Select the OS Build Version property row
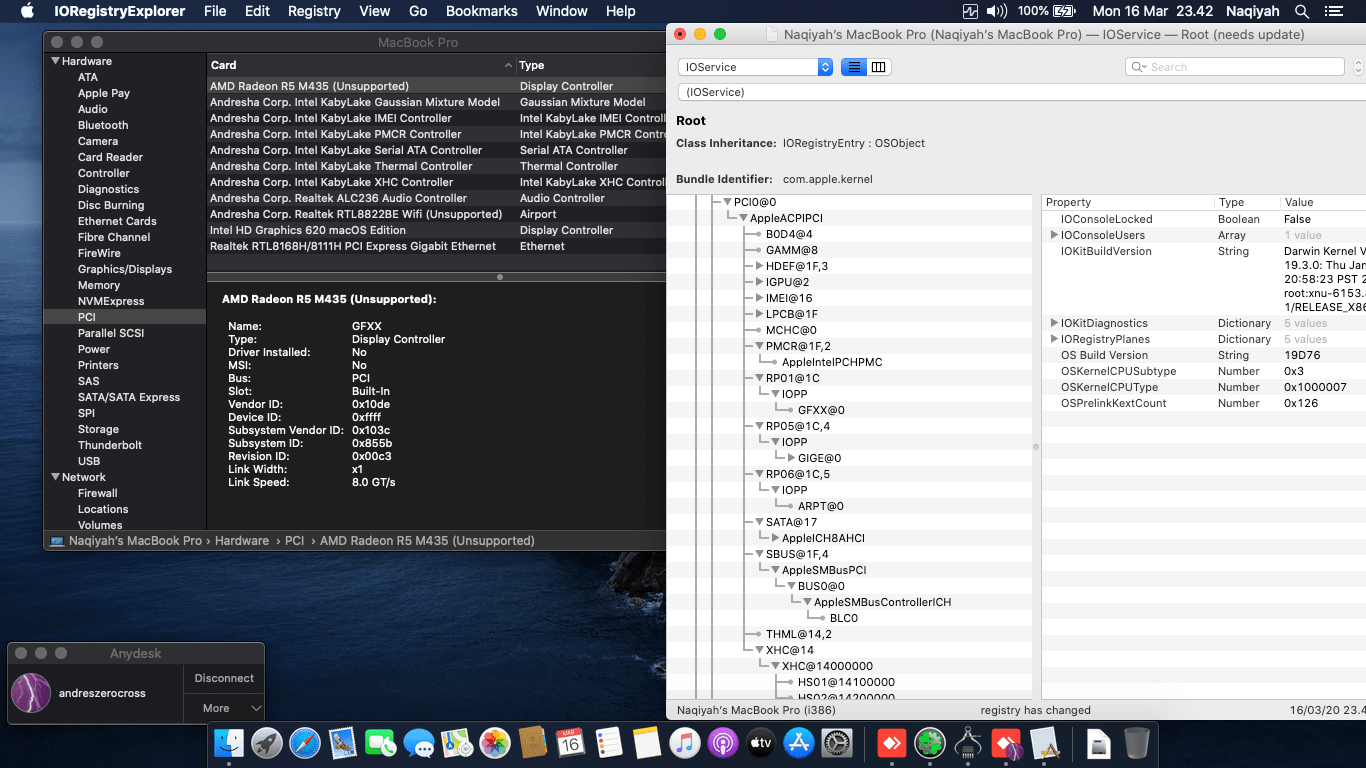1366x768 pixels. [x=1204, y=355]
